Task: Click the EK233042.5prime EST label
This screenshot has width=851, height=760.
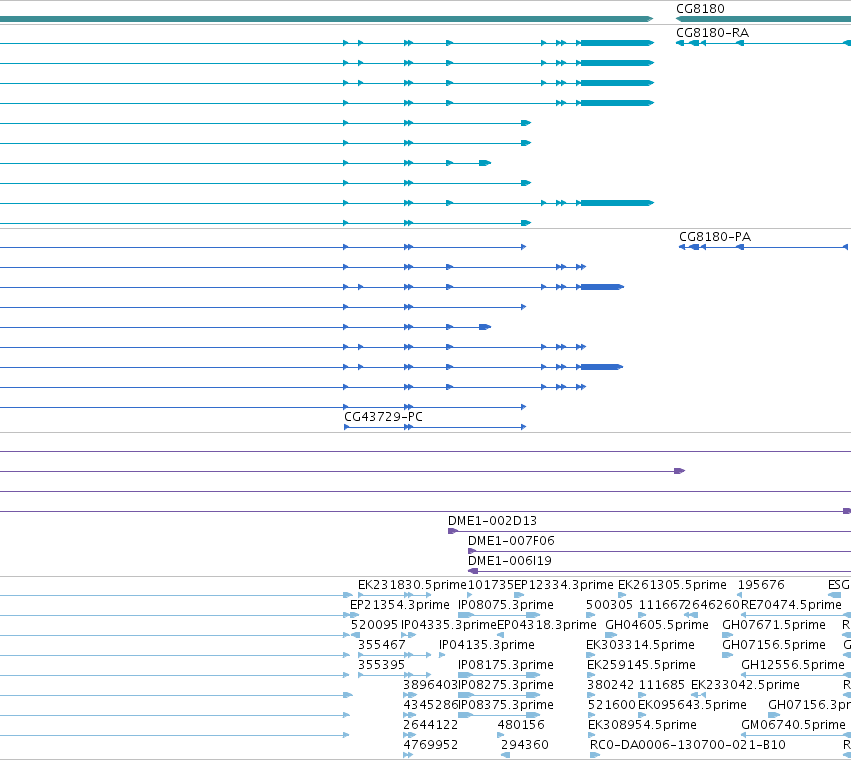Action: coord(745,685)
